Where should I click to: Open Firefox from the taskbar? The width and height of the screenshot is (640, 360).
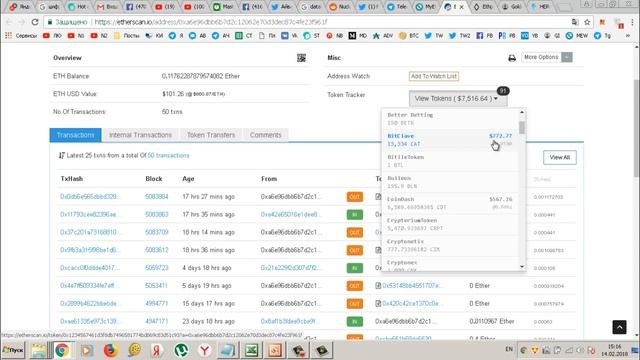(110, 350)
